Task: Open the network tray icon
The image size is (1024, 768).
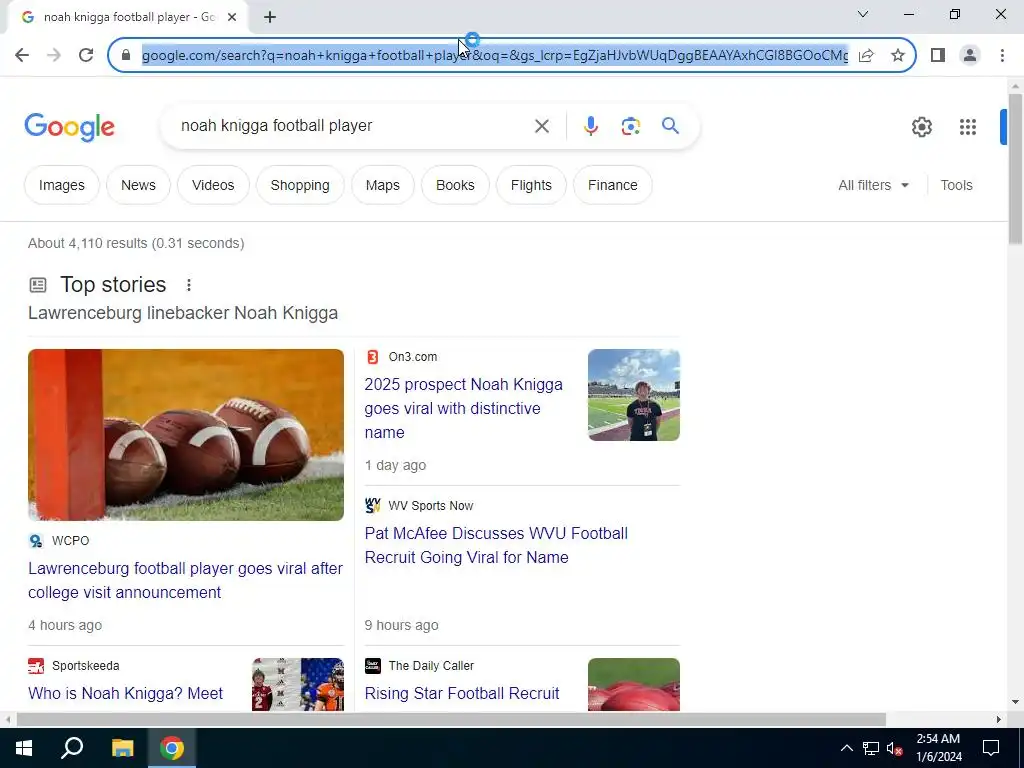Action: pos(871,748)
